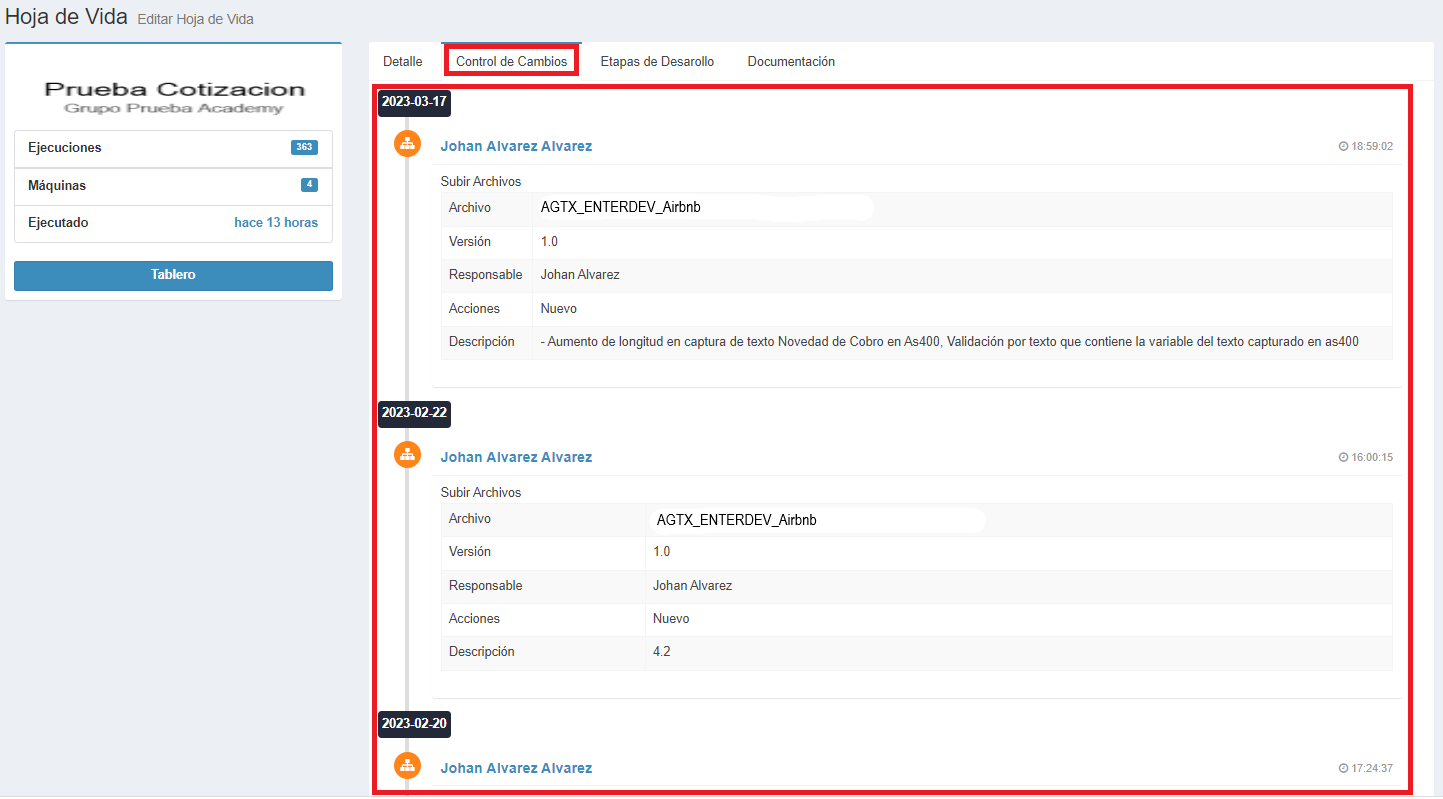Click the Editar Hoja de Vida subtitle
The height and width of the screenshot is (799, 1443).
coord(195,19)
